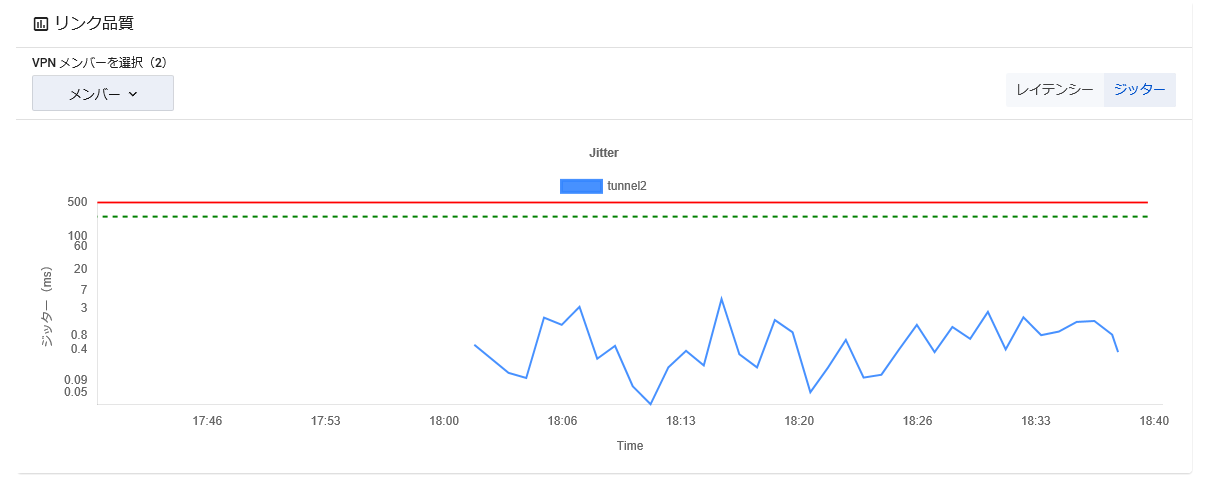Click the link quality chart icon in header

pos(41,23)
